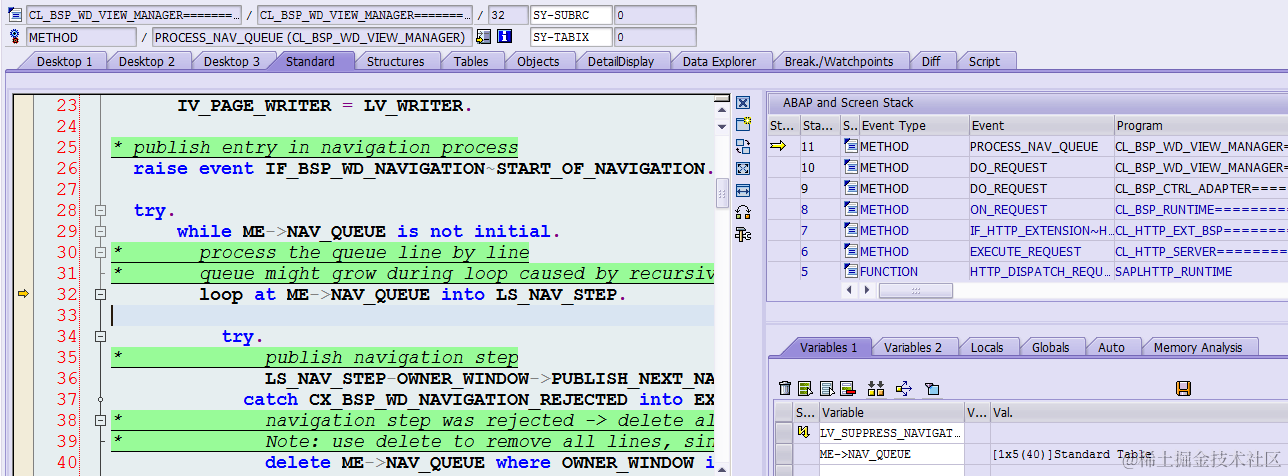This screenshot has width=1288, height=476.
Task: Select the Auto tab
Action: click(x=1111, y=347)
